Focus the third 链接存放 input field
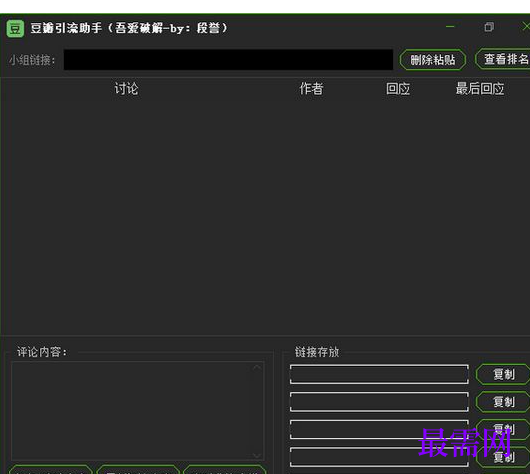This screenshot has height=474, width=530. coord(379,430)
